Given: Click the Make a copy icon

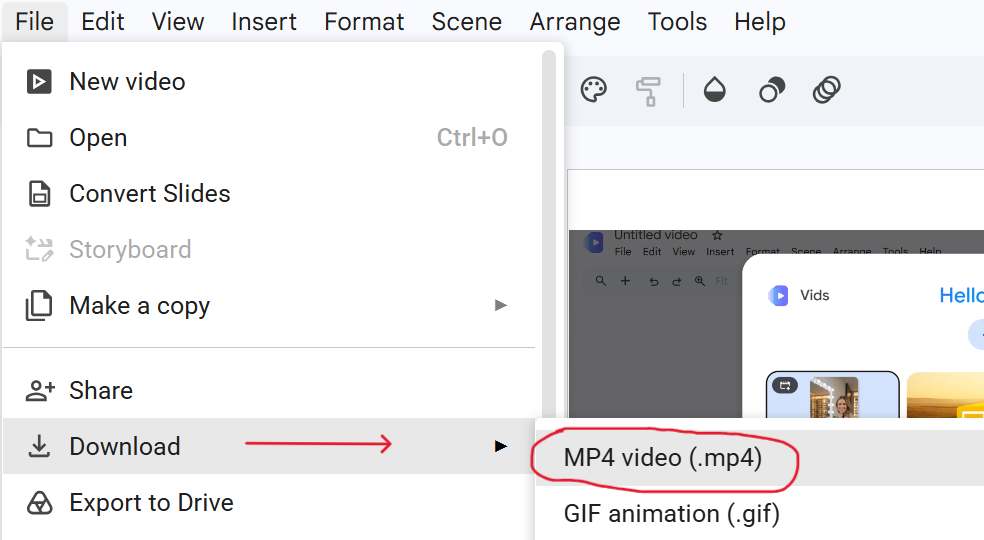Looking at the screenshot, I should [39, 306].
